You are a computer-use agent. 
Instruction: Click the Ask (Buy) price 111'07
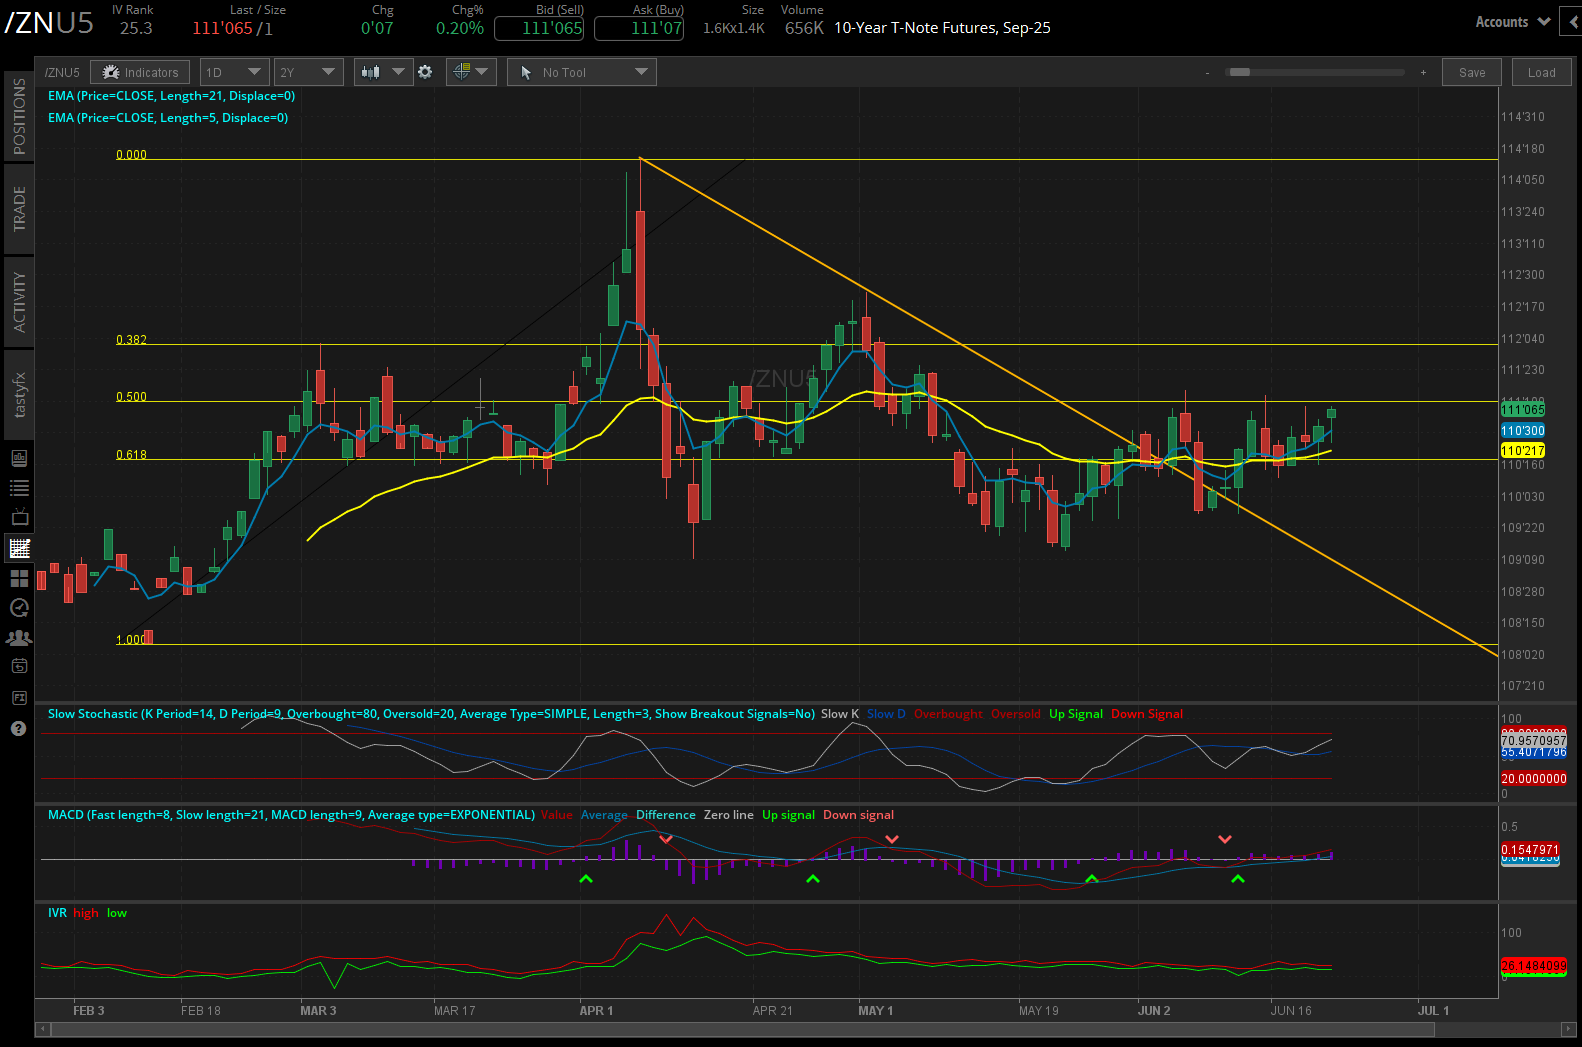click(639, 28)
